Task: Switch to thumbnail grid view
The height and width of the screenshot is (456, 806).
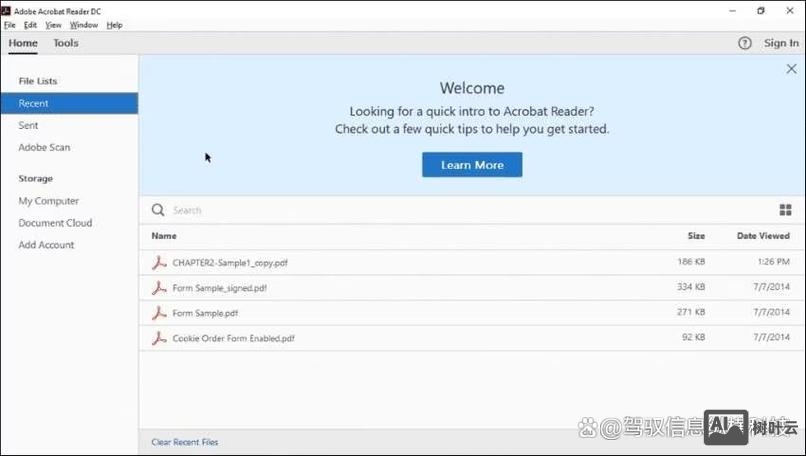Action: [x=785, y=210]
